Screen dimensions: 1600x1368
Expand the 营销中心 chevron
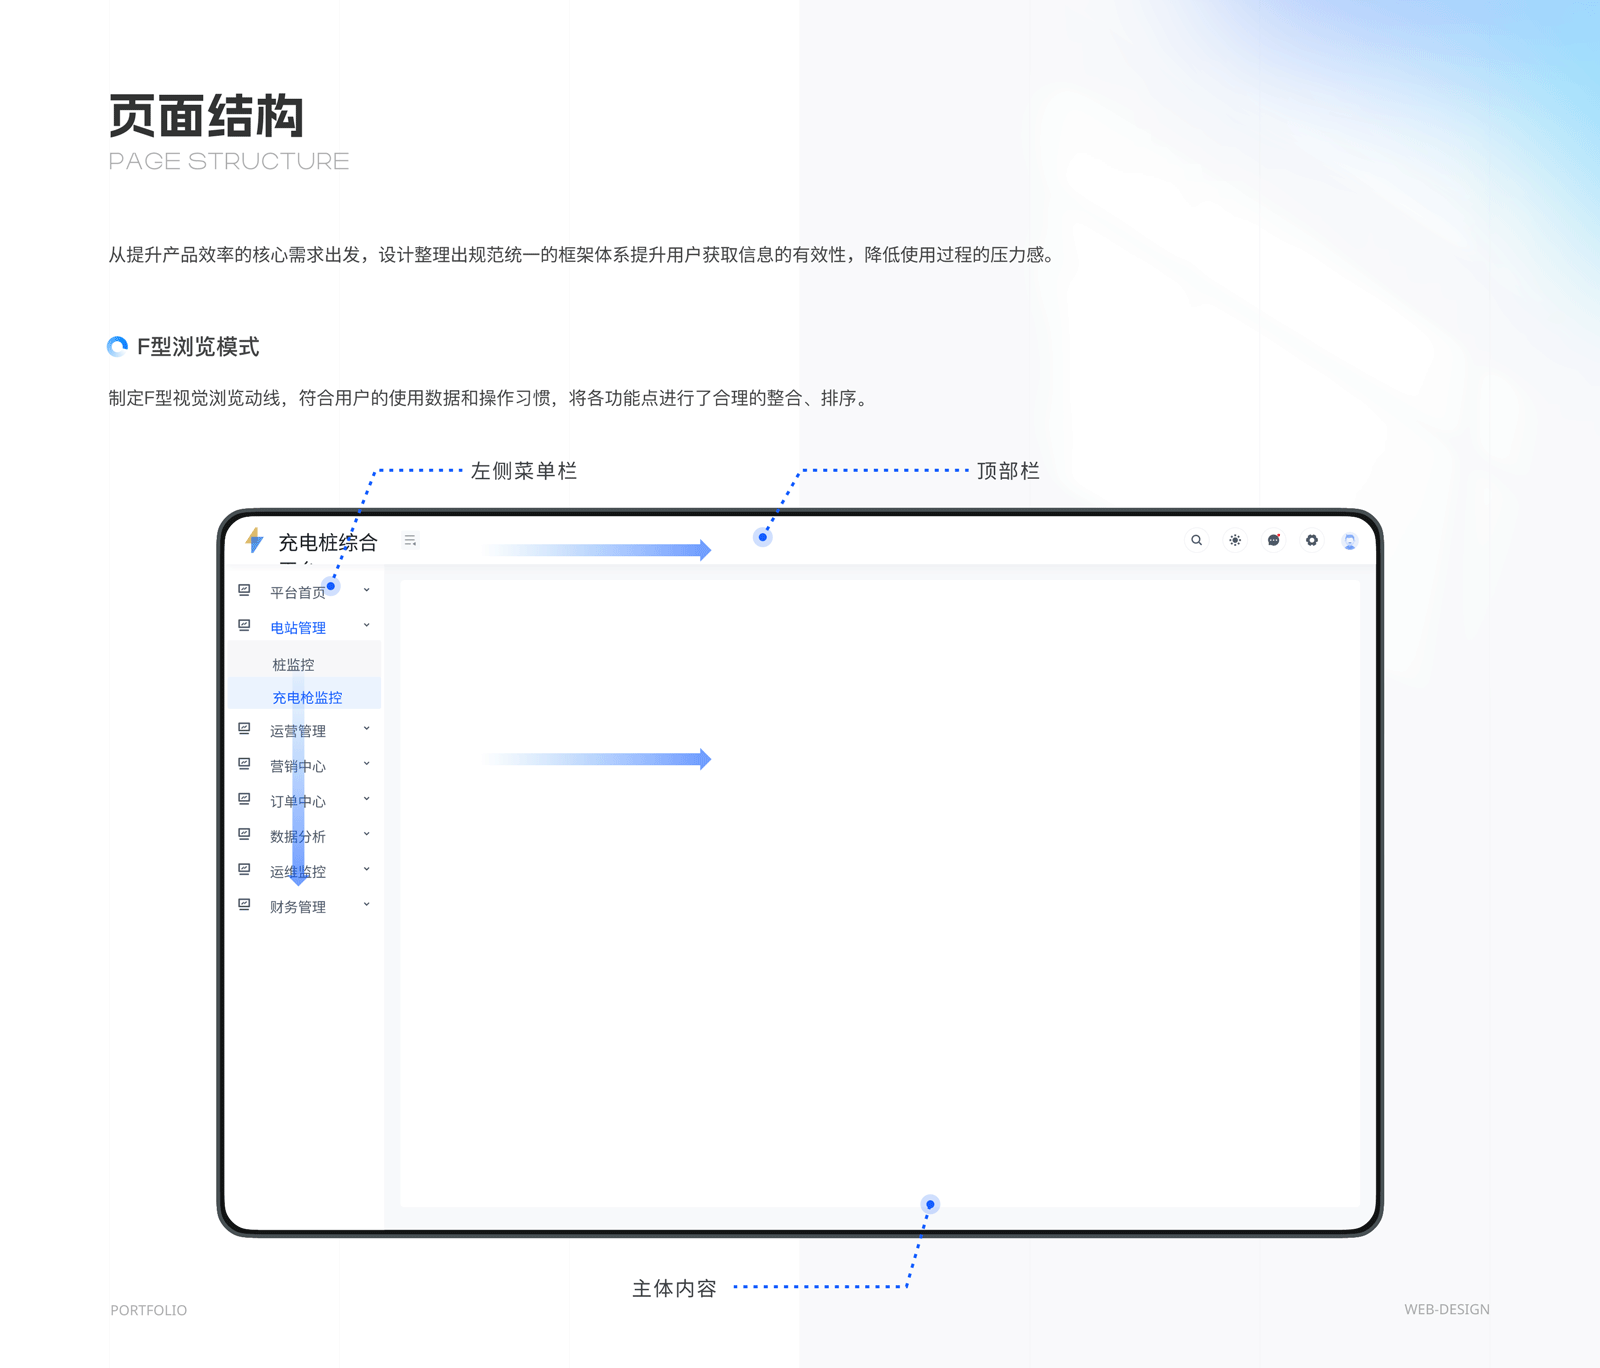tap(366, 765)
